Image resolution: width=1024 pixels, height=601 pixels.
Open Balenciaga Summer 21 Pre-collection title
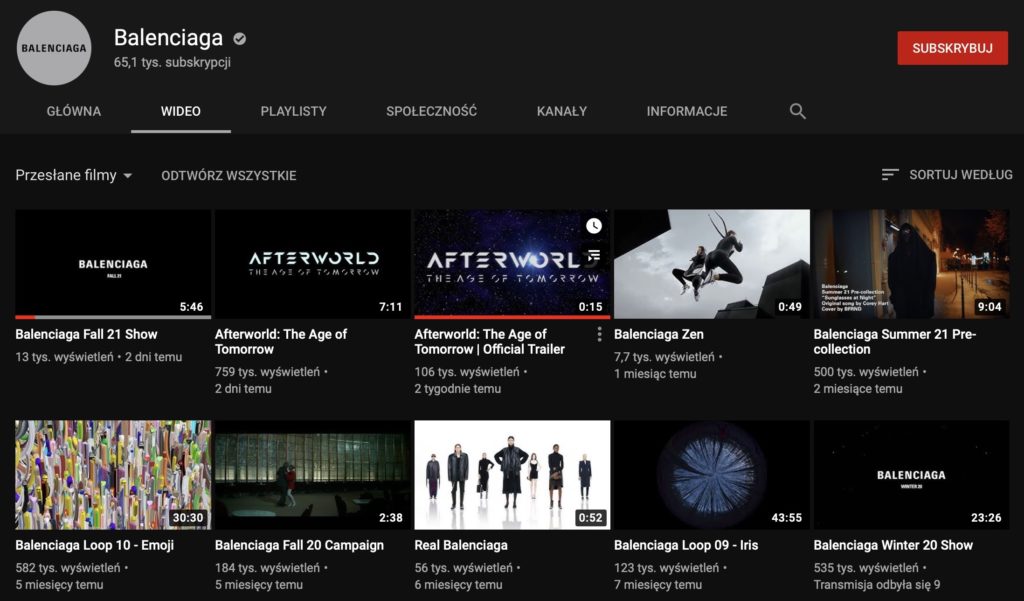coord(895,342)
